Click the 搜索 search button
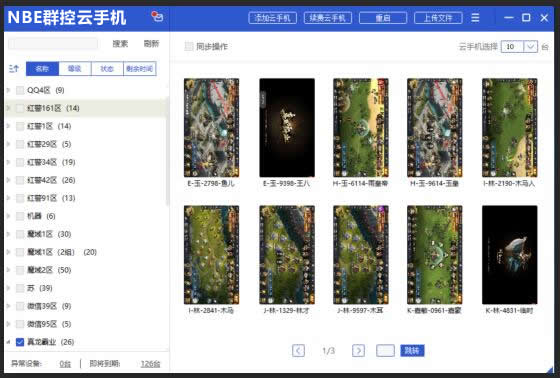 click(120, 44)
